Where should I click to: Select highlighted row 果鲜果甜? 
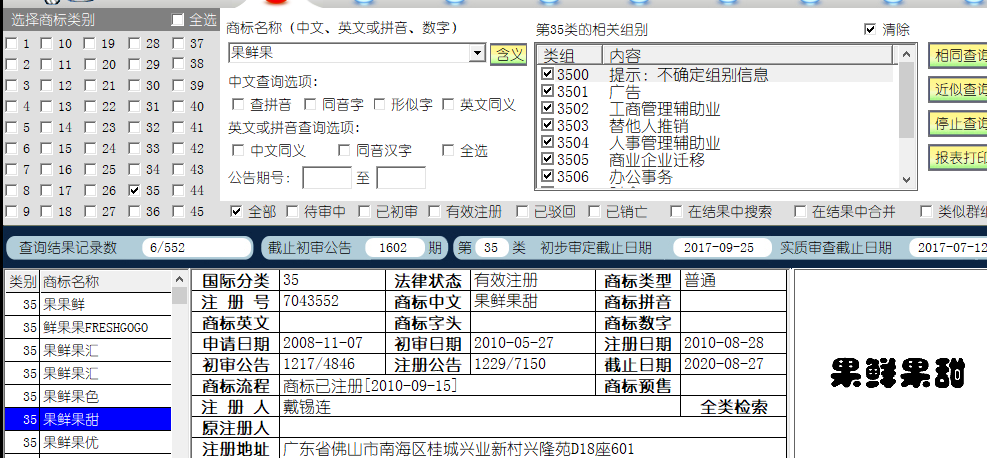coord(88,419)
